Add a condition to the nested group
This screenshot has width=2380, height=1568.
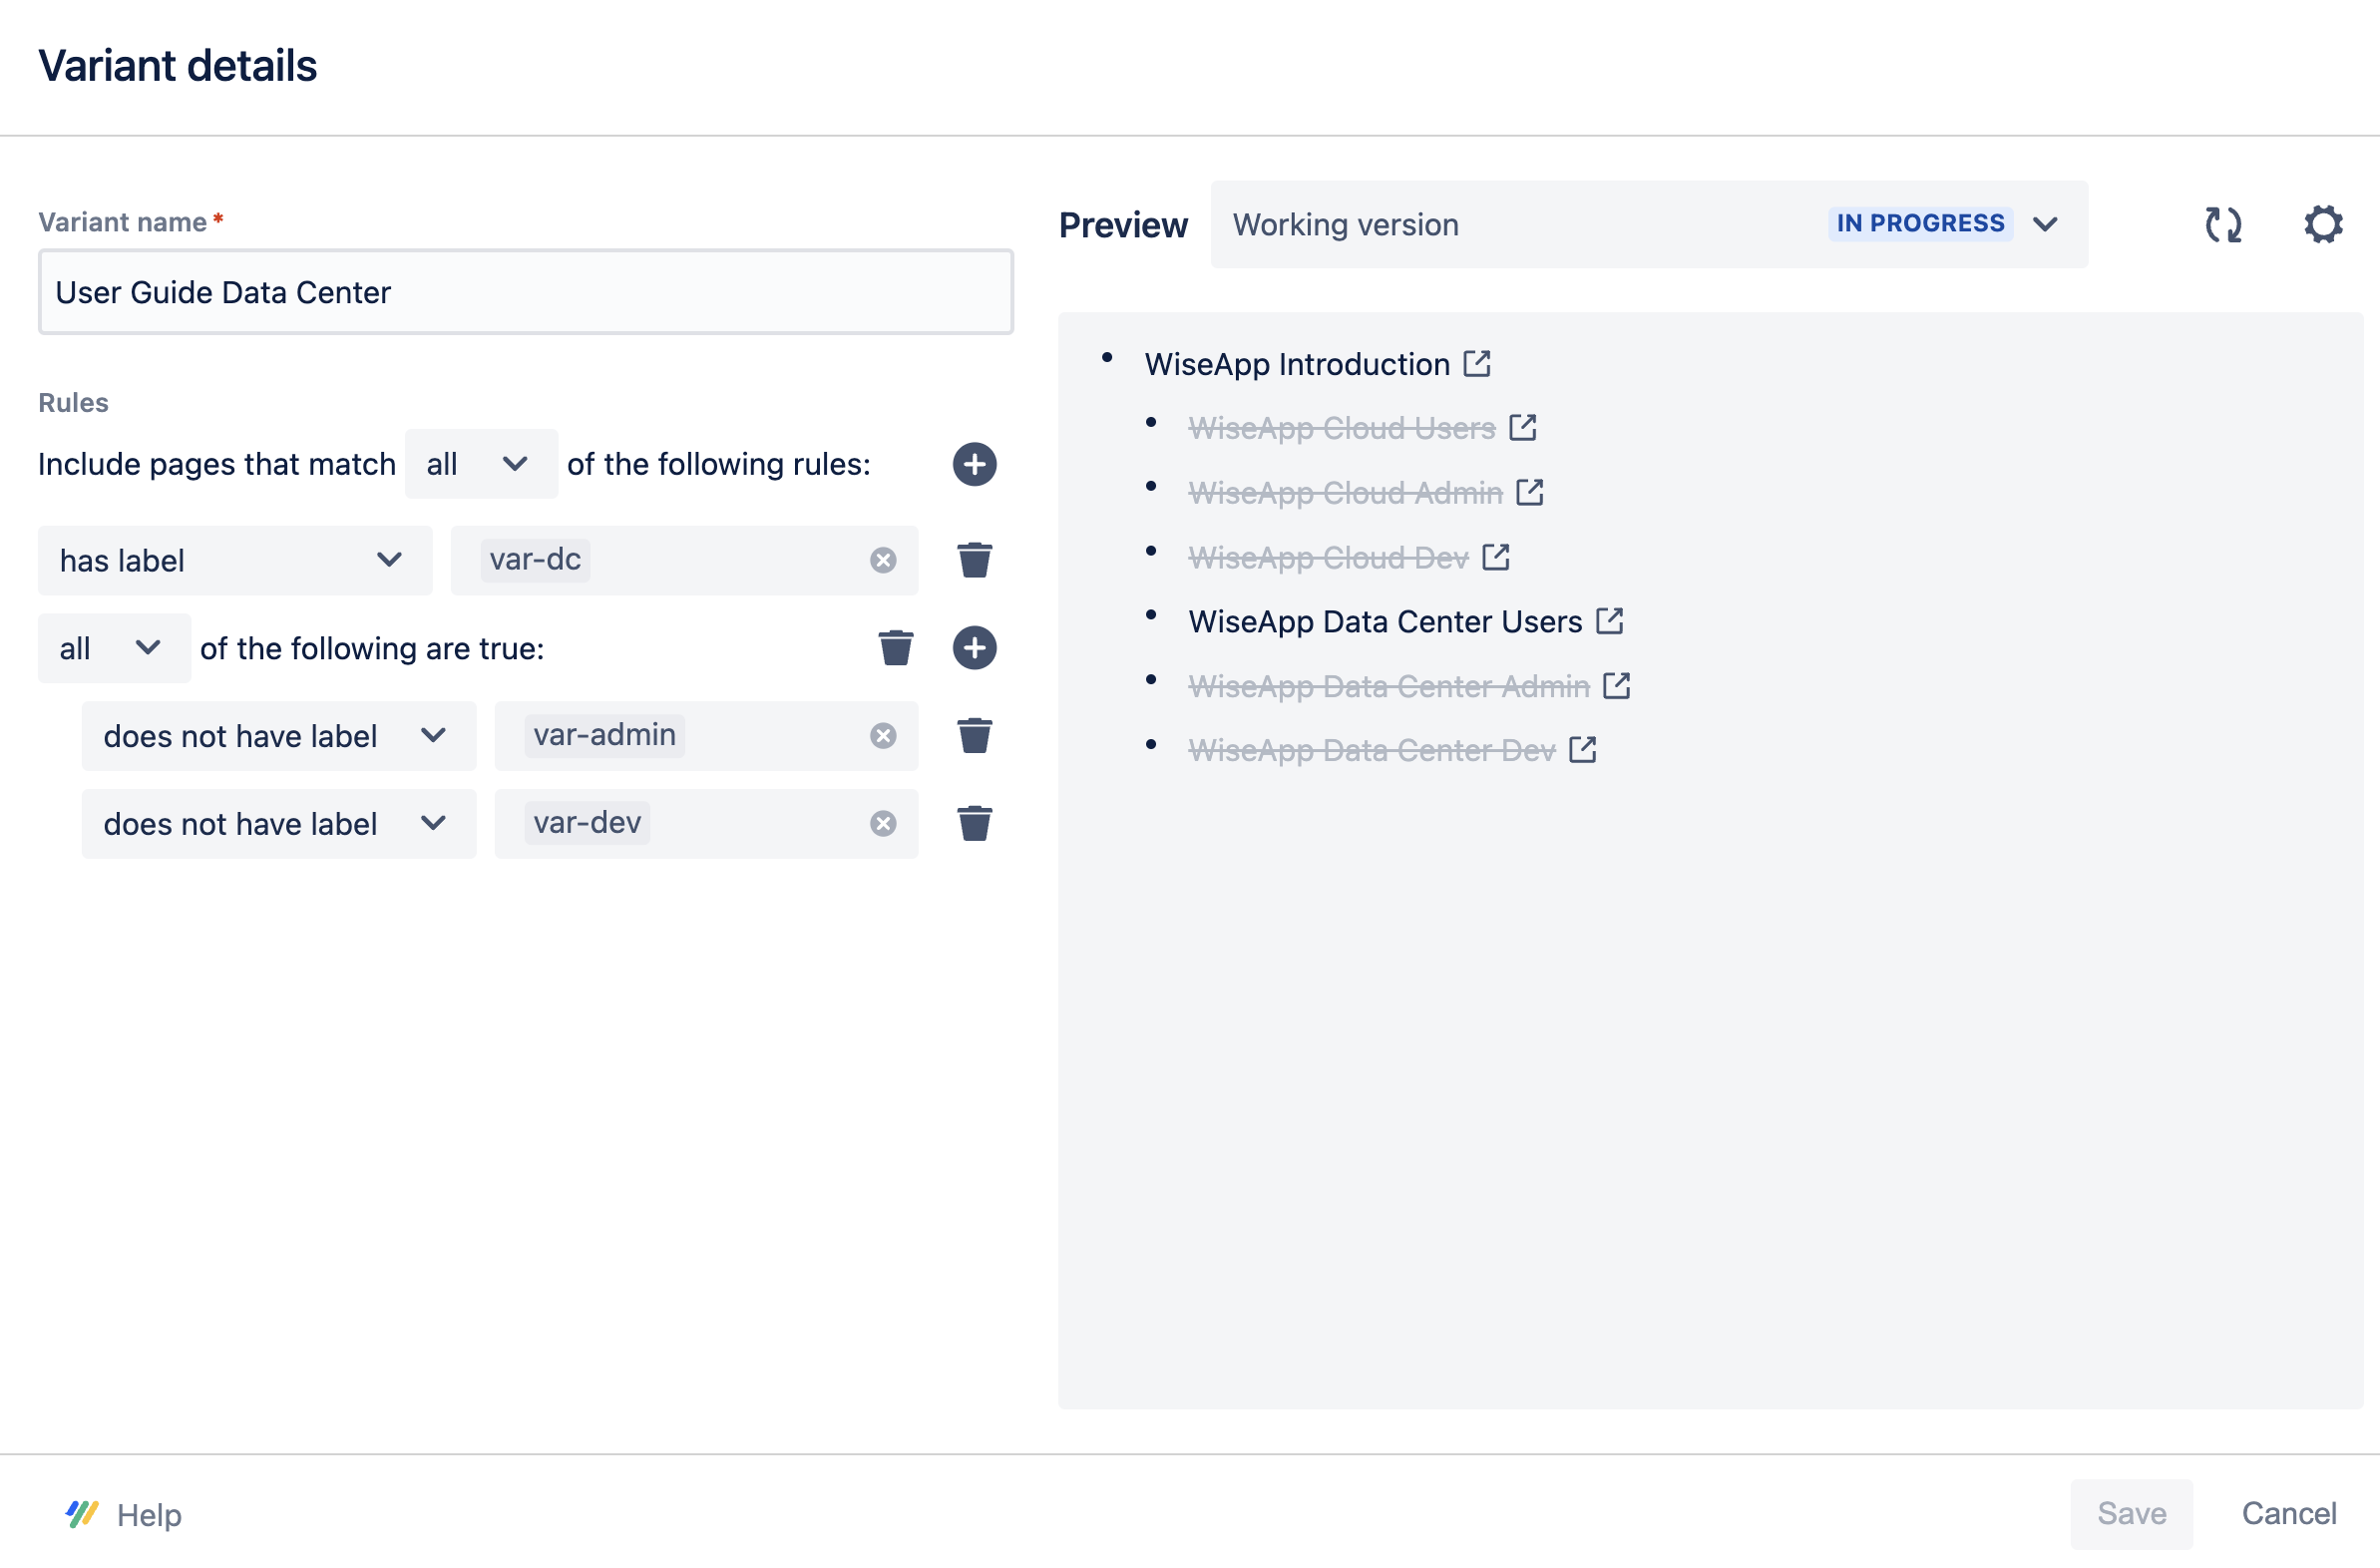point(974,648)
